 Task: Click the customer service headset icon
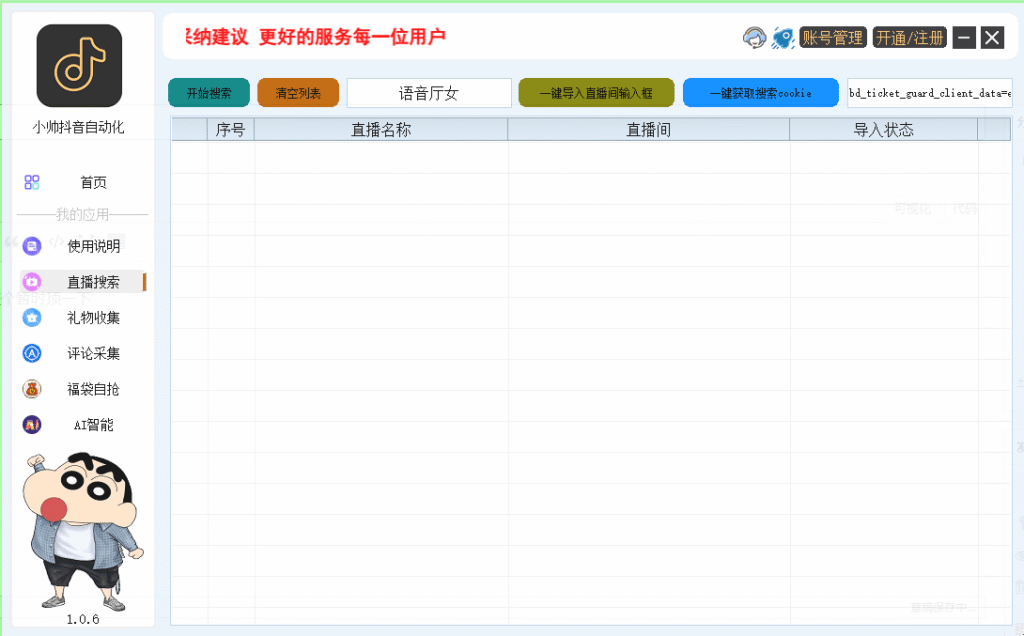click(x=753, y=37)
